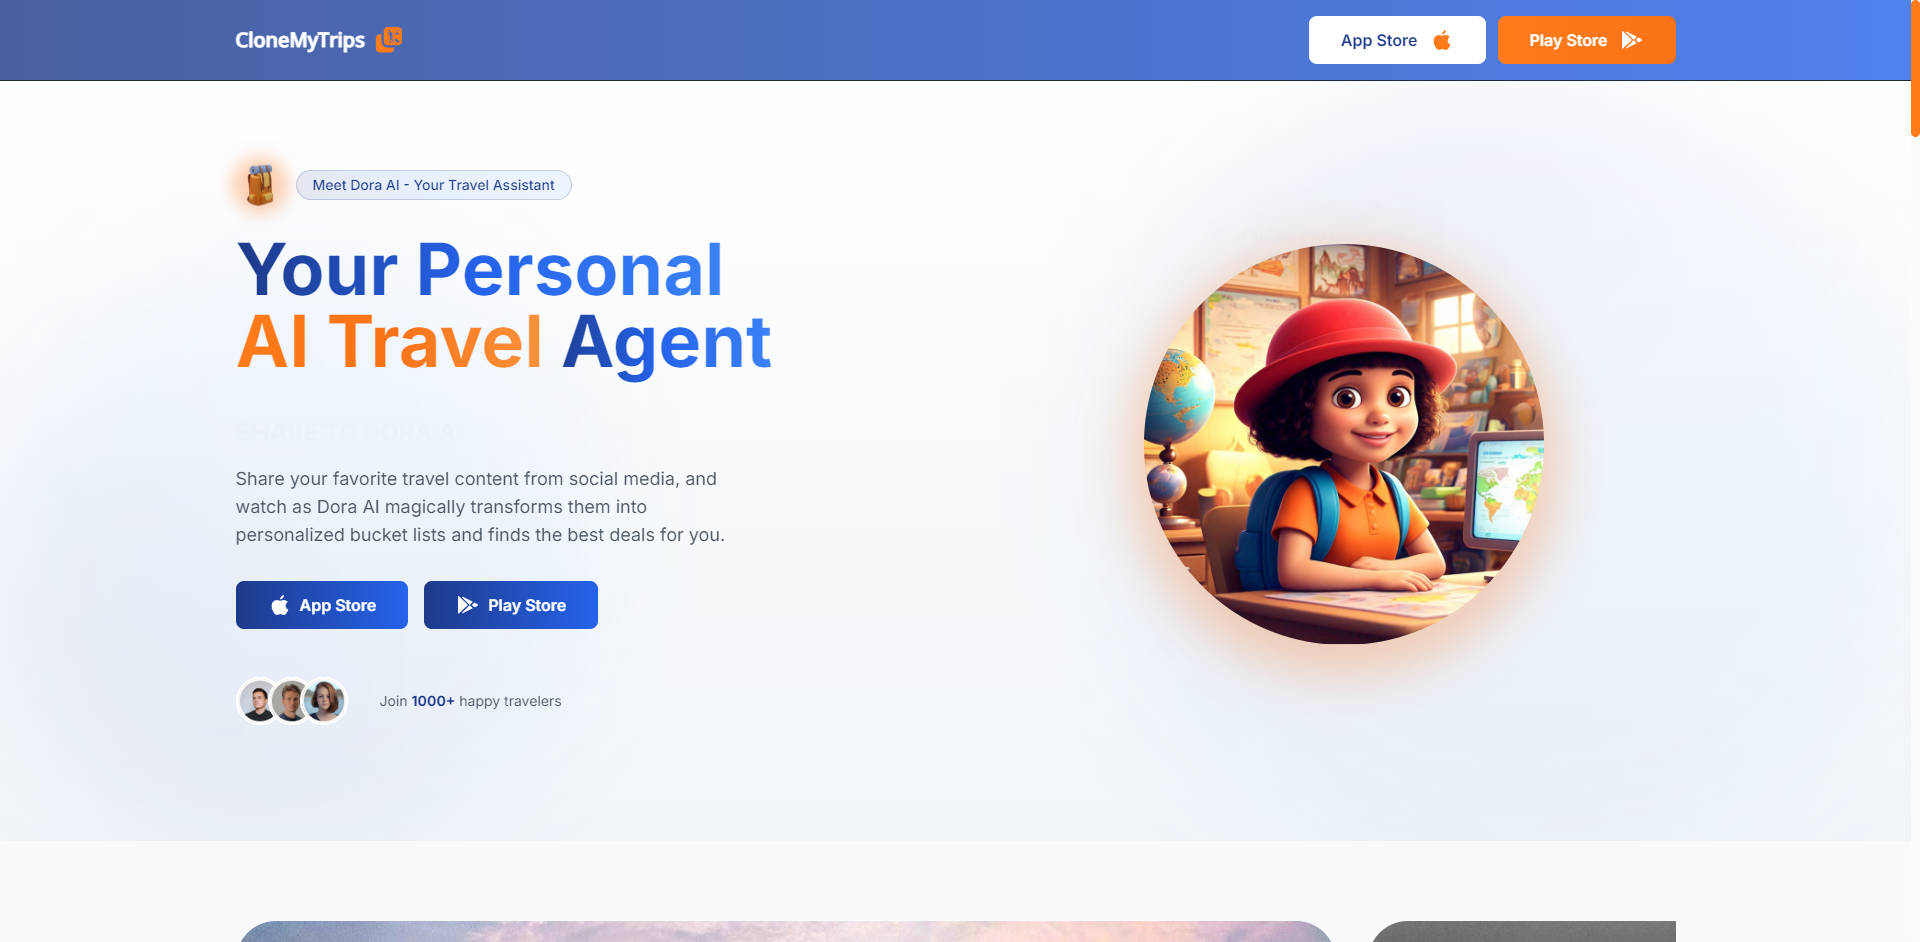Viewport: 1920px width, 942px height.
Task: Click the first traveler avatar
Action: 259,701
